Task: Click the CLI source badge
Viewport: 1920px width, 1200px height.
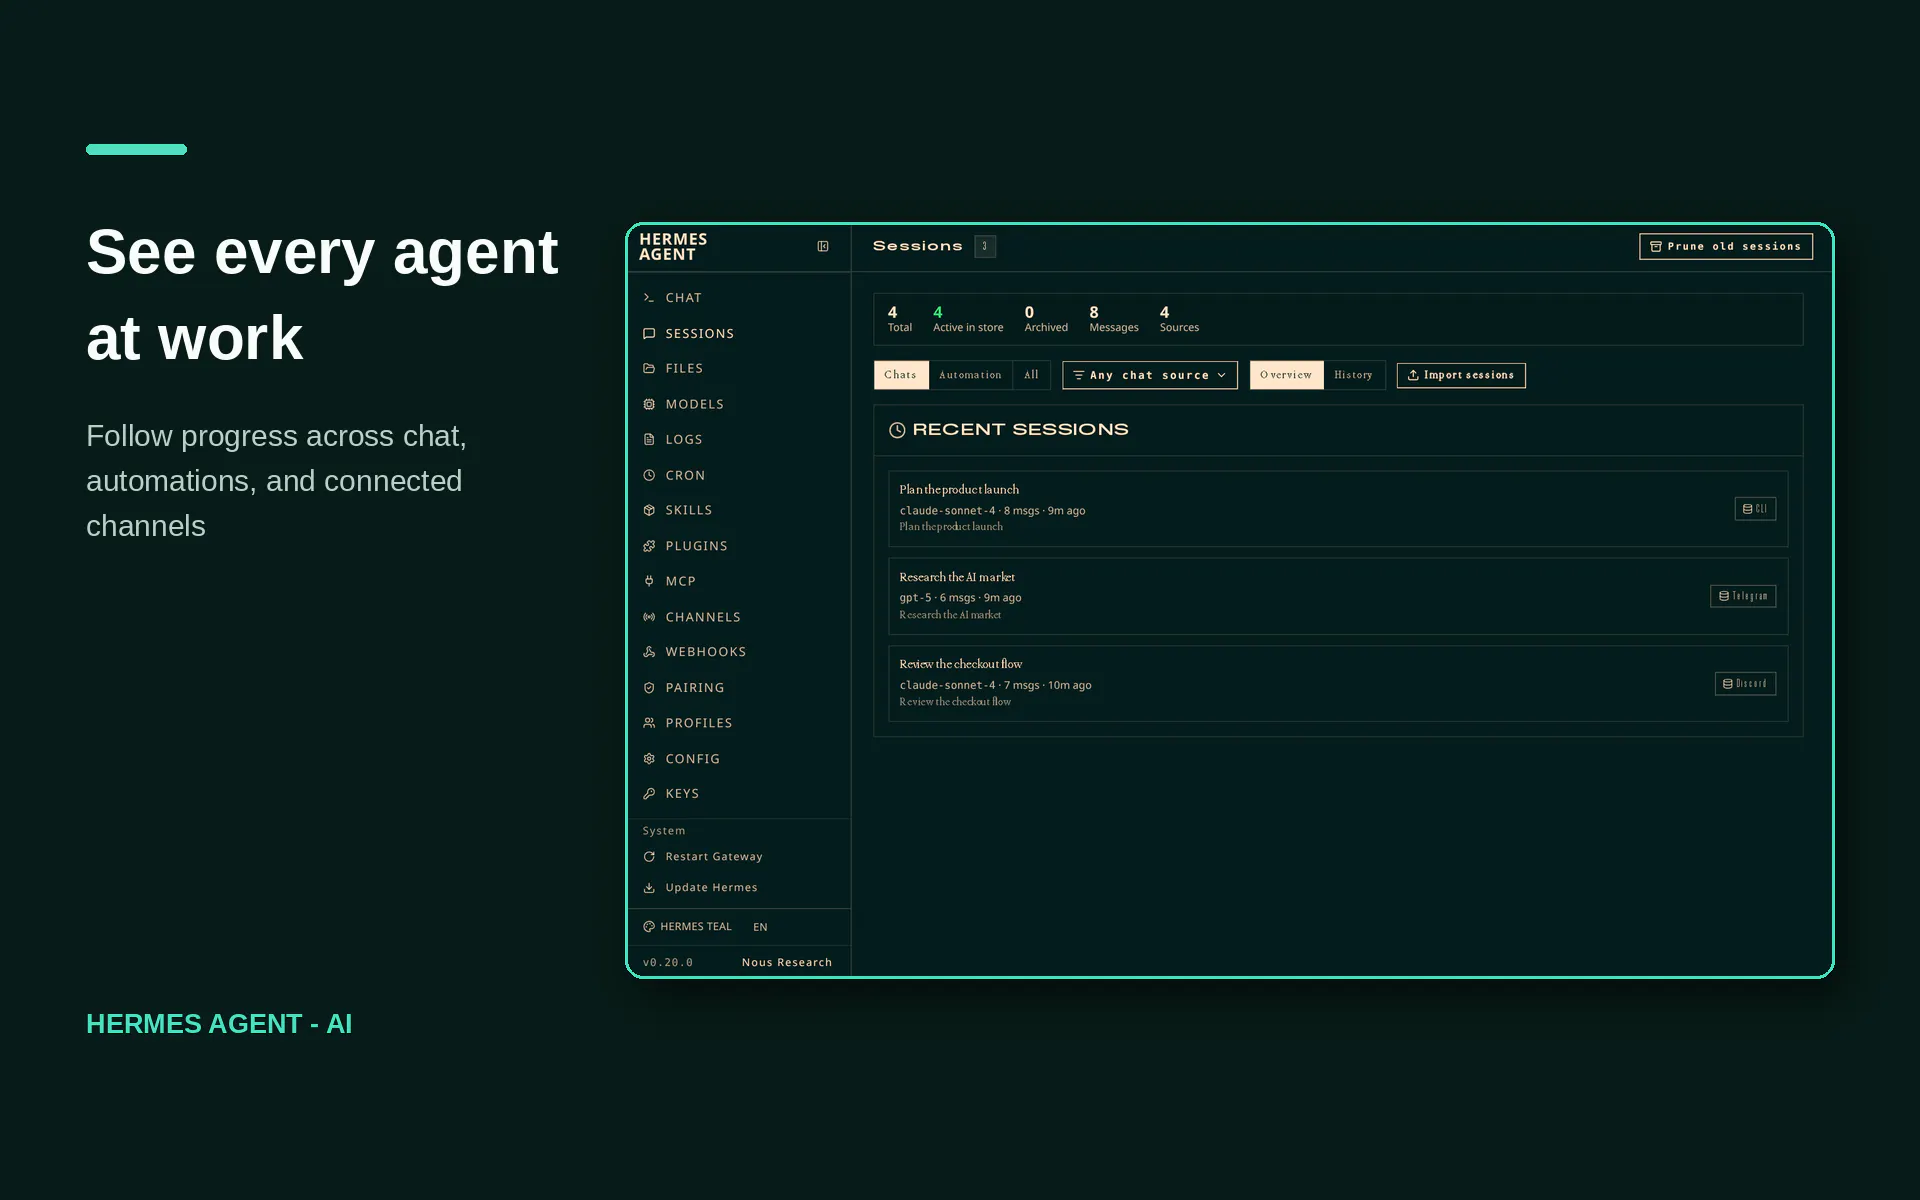Action: click(x=1755, y=509)
